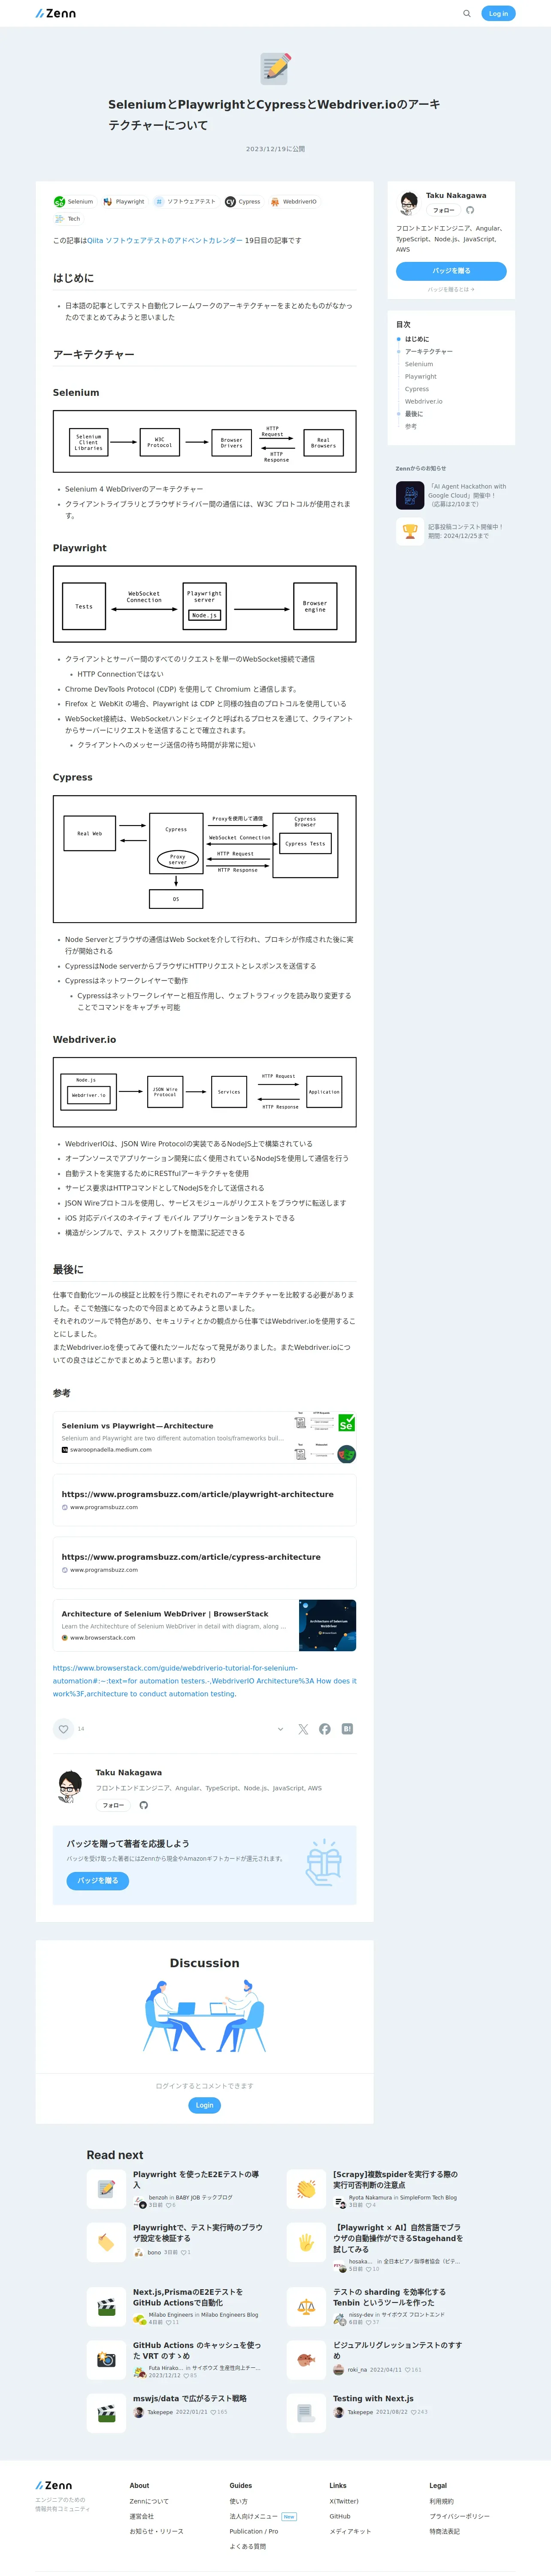Image resolution: width=551 pixels, height=2576 pixels.
Task: Open the Testing with Next.js article icon
Action: (x=306, y=2413)
